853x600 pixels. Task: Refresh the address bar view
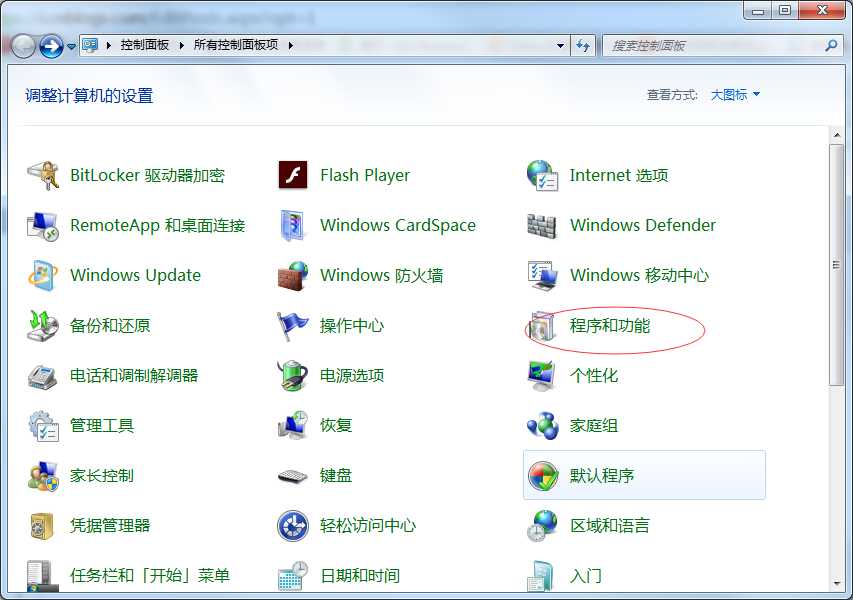(x=583, y=46)
